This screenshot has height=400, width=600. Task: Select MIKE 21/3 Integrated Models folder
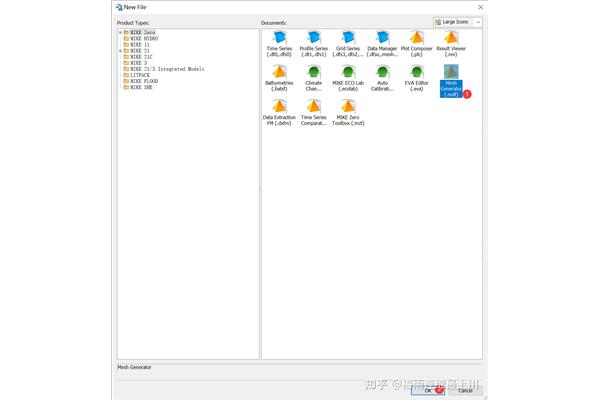pyautogui.click(x=164, y=69)
